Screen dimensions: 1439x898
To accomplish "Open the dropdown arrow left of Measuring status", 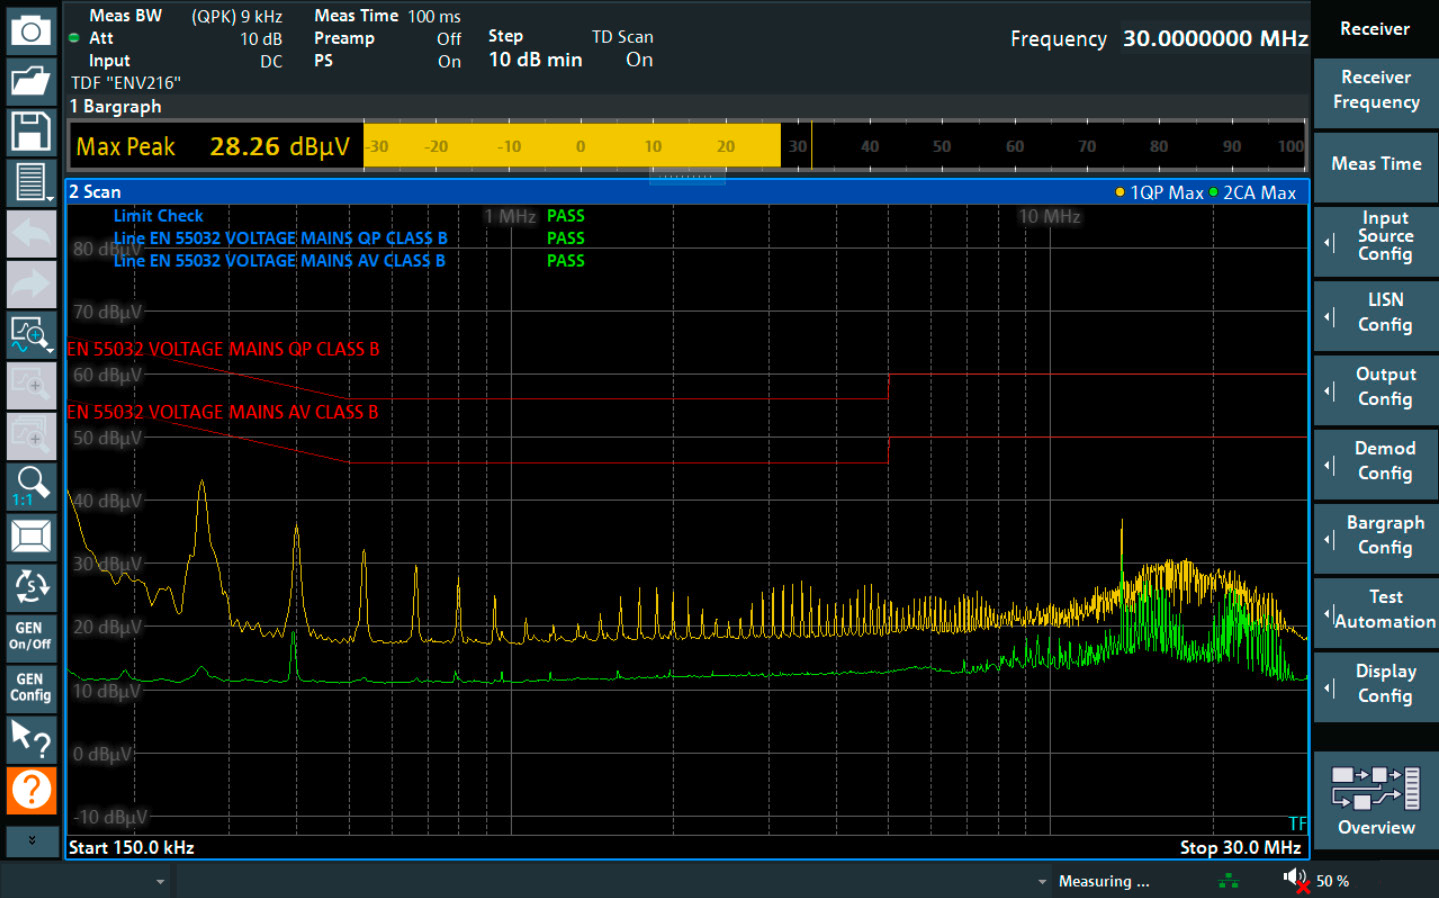I will click(x=1042, y=882).
